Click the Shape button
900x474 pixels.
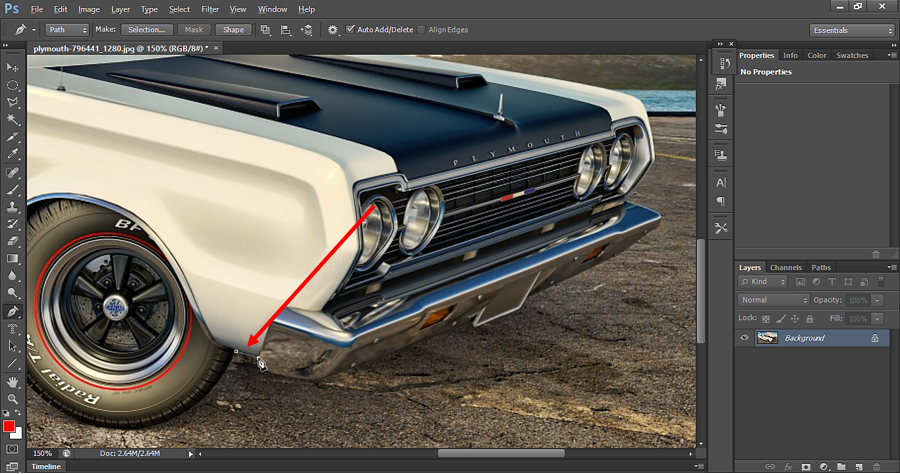(x=233, y=30)
